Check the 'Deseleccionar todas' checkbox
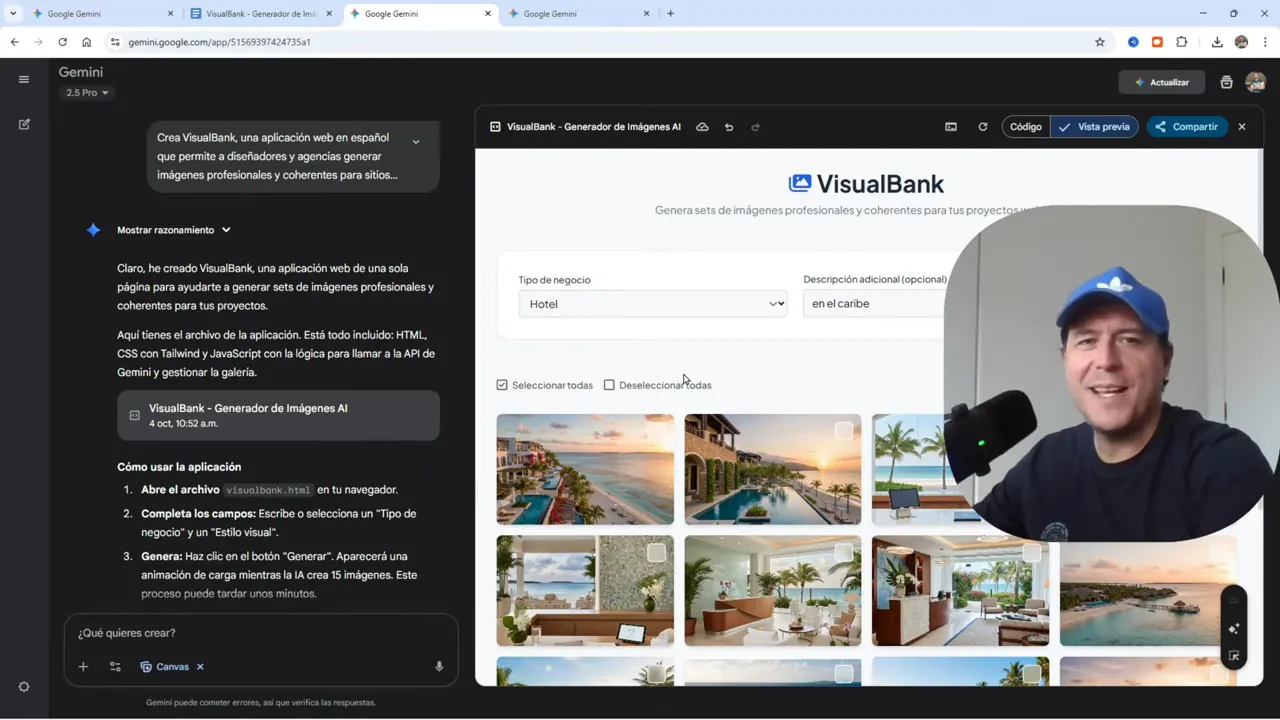Screen dimensions: 1280x720 click(609, 385)
